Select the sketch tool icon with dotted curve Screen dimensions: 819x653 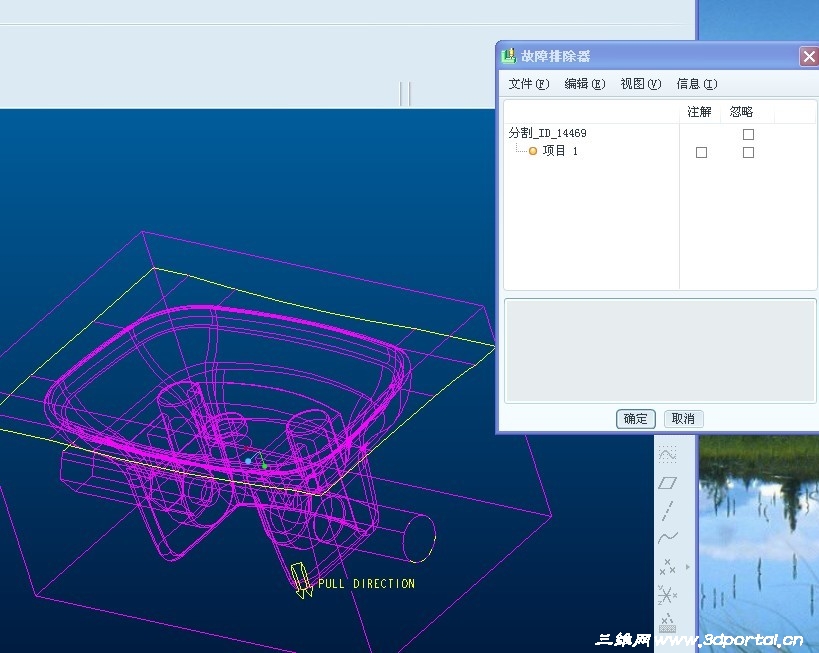click(668, 454)
